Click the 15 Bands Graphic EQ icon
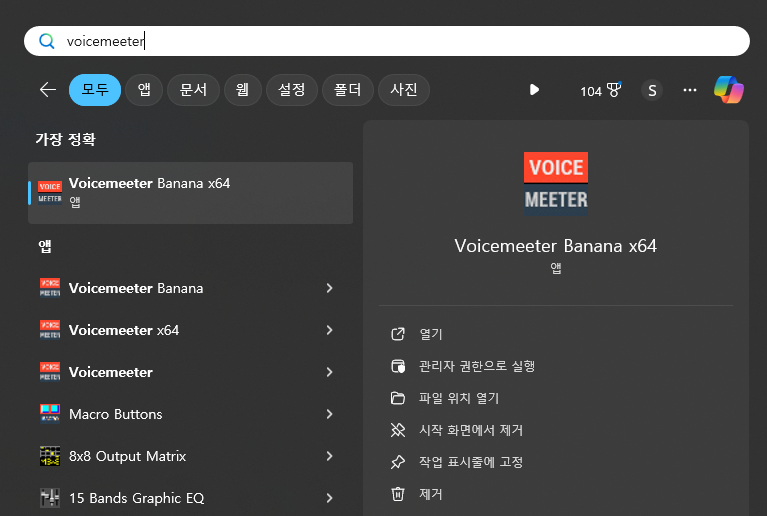Image resolution: width=767 pixels, height=516 pixels. click(50, 498)
